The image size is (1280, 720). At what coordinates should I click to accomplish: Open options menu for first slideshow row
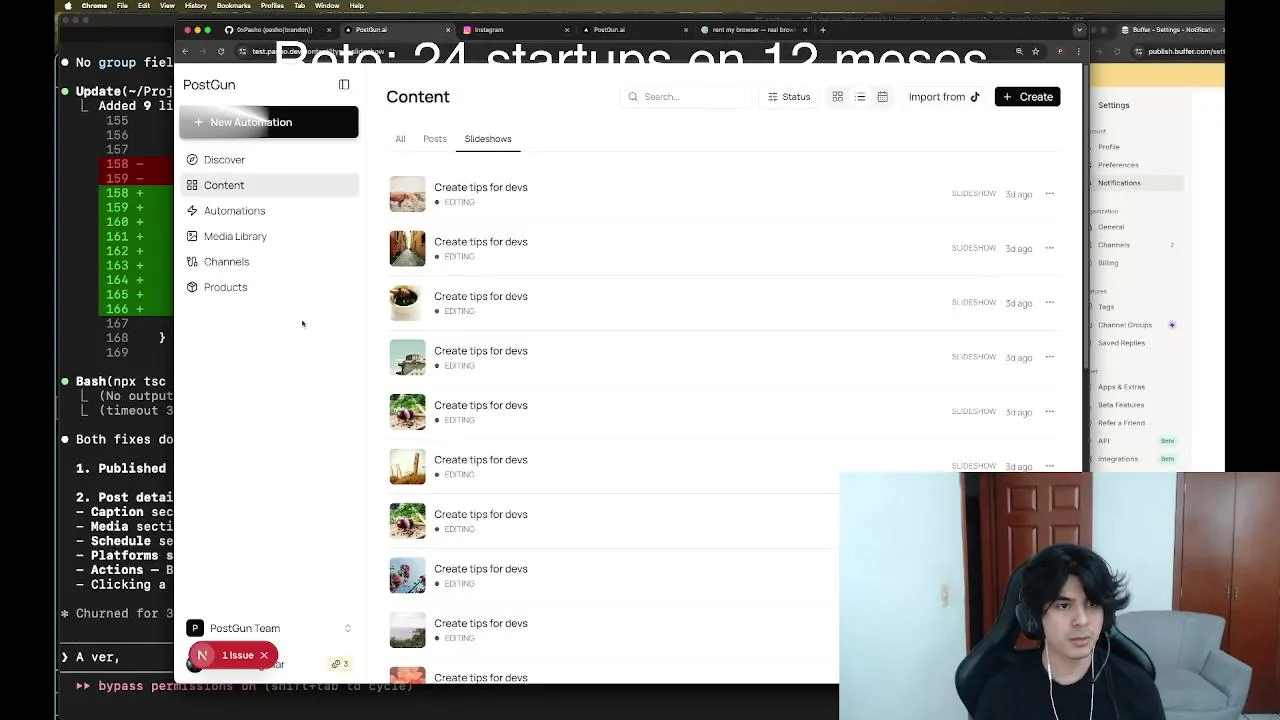click(1049, 194)
